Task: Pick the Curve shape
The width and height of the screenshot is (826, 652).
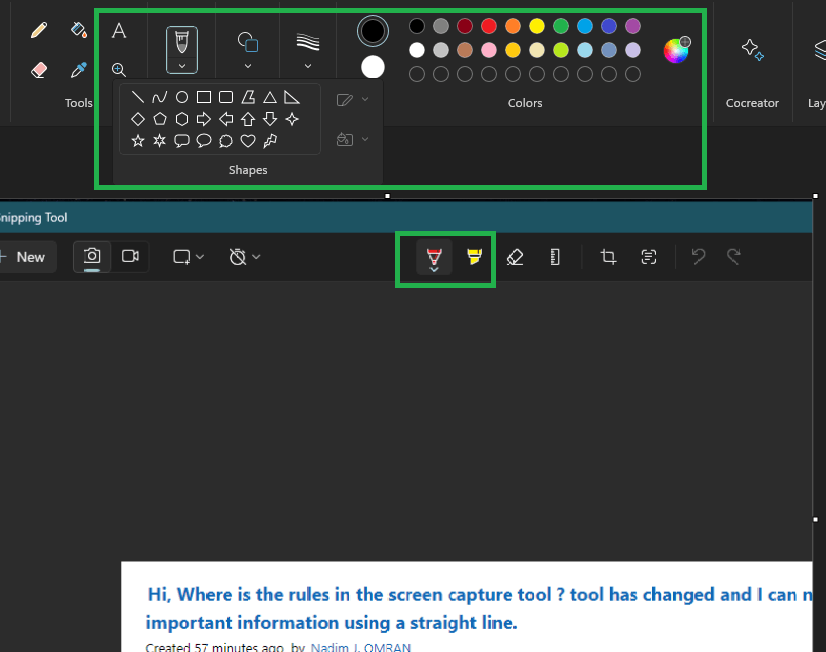Action: [160, 97]
